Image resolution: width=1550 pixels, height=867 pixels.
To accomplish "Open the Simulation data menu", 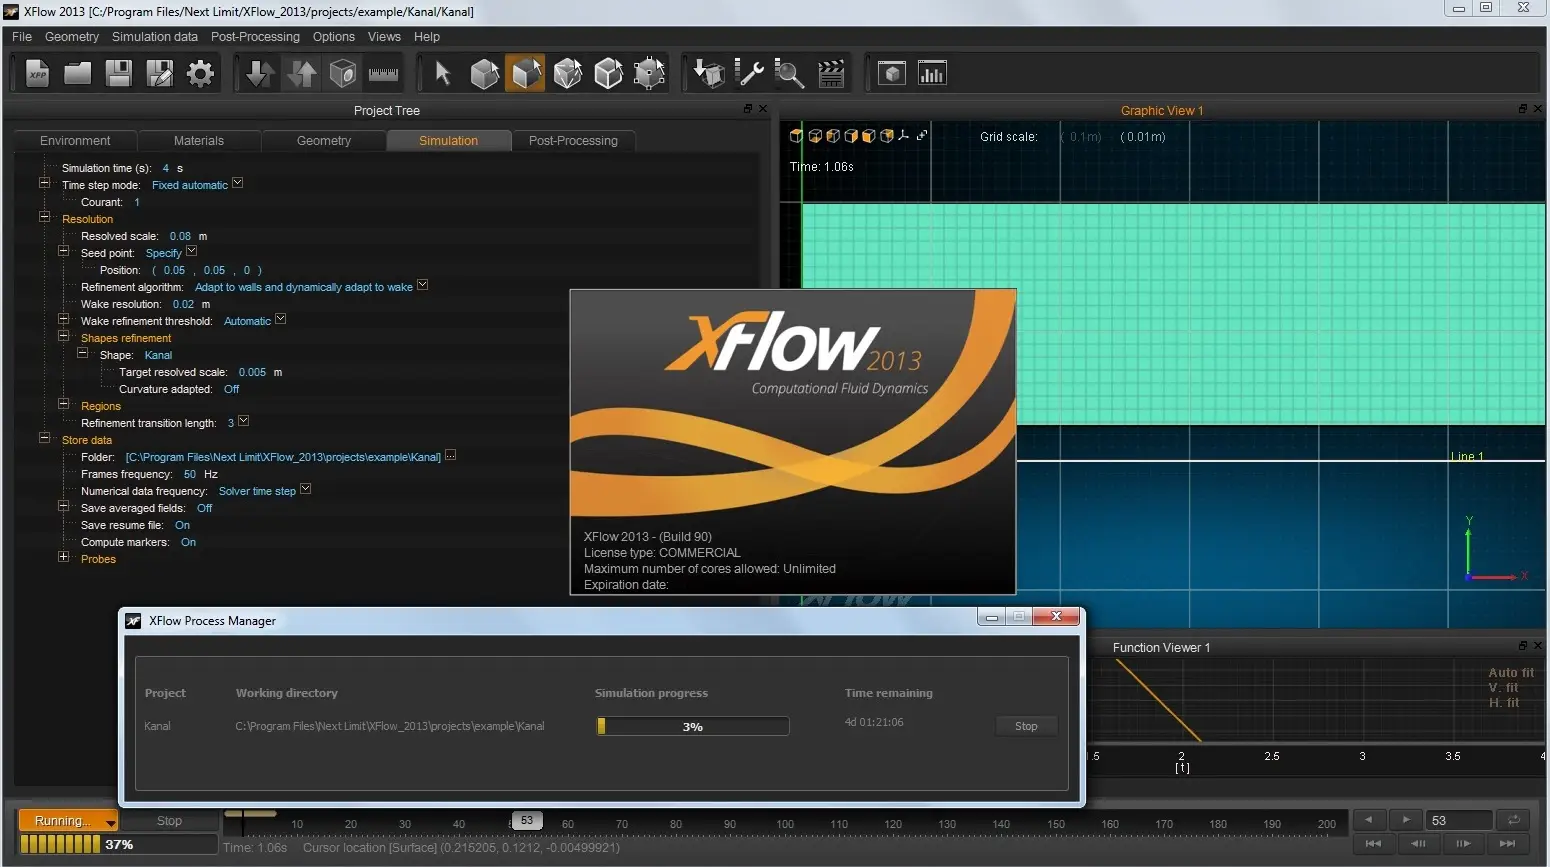I will [x=155, y=37].
